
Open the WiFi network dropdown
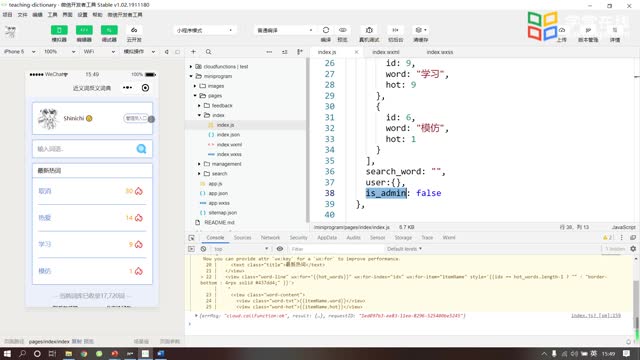pos(99,52)
